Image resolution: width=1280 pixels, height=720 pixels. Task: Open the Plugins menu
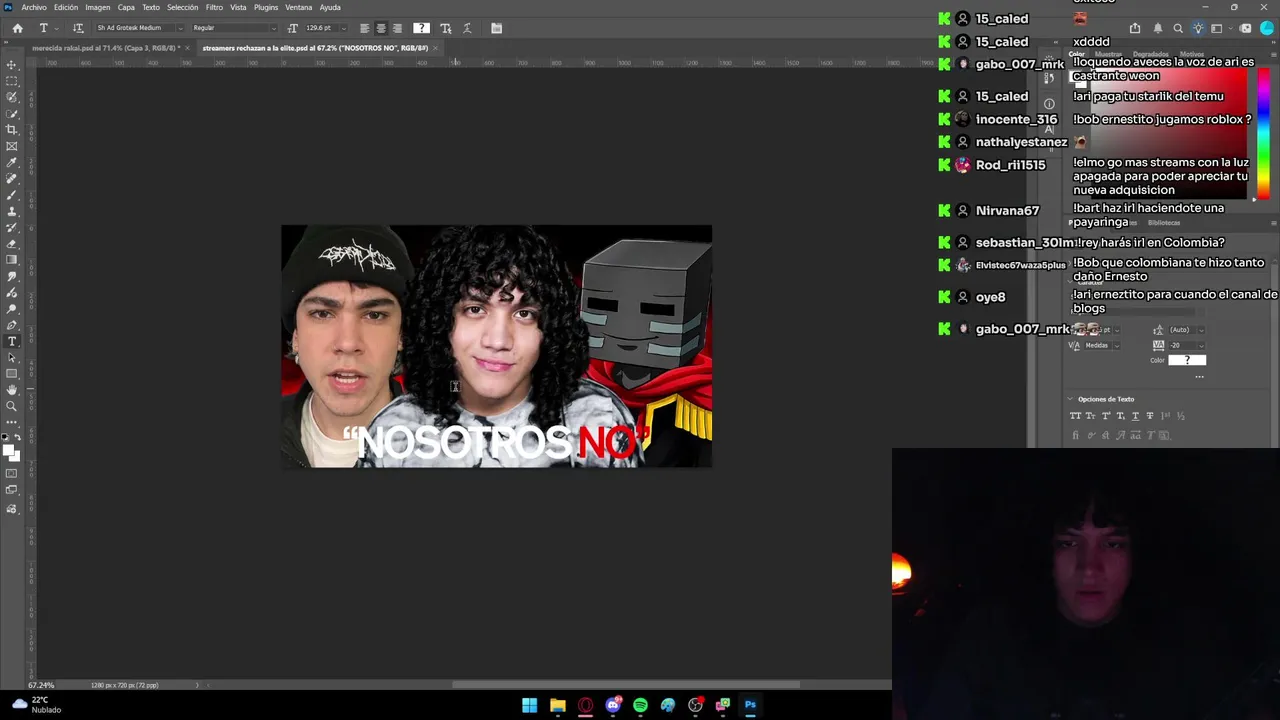point(266,7)
